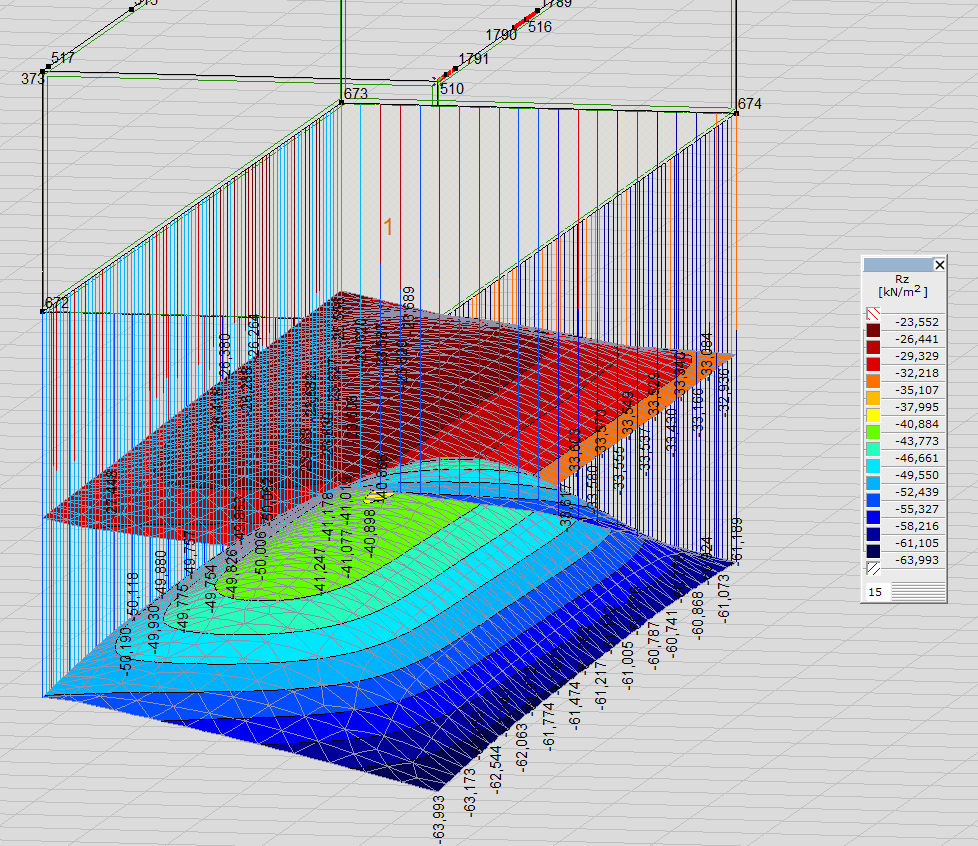The image size is (978, 846).
Task: Click the -40,884 legend value
Action: (x=917, y=424)
